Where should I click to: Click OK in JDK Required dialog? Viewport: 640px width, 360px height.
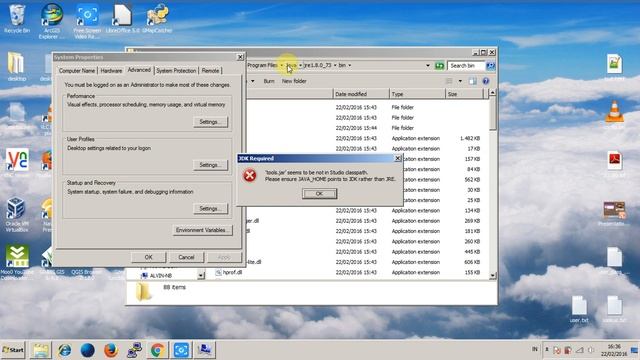[320, 193]
